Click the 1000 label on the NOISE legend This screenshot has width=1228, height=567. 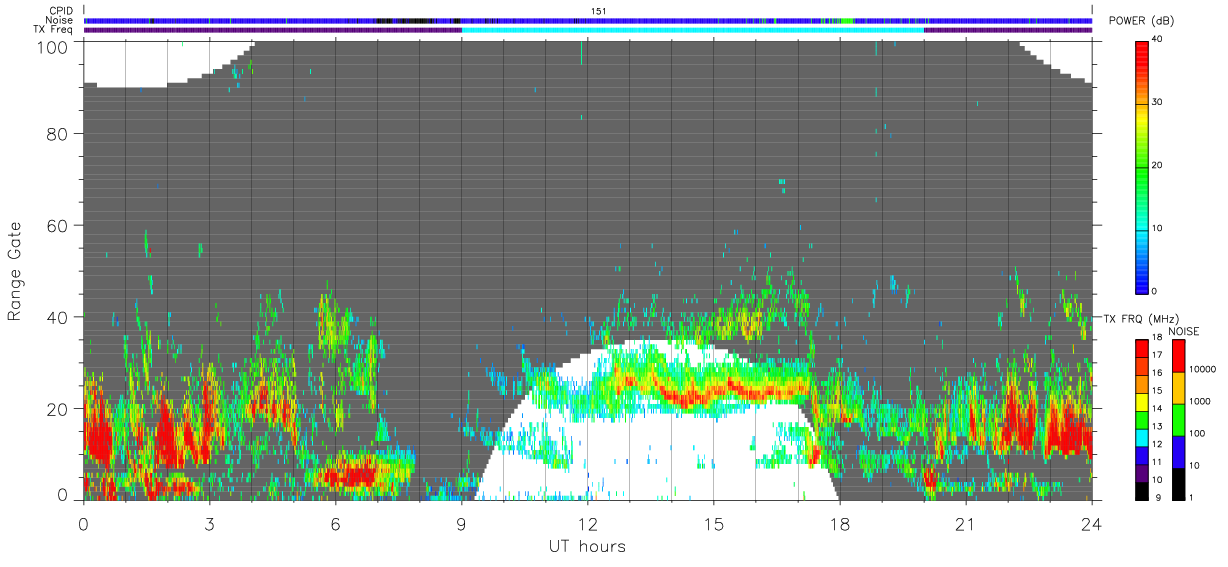(1200, 401)
